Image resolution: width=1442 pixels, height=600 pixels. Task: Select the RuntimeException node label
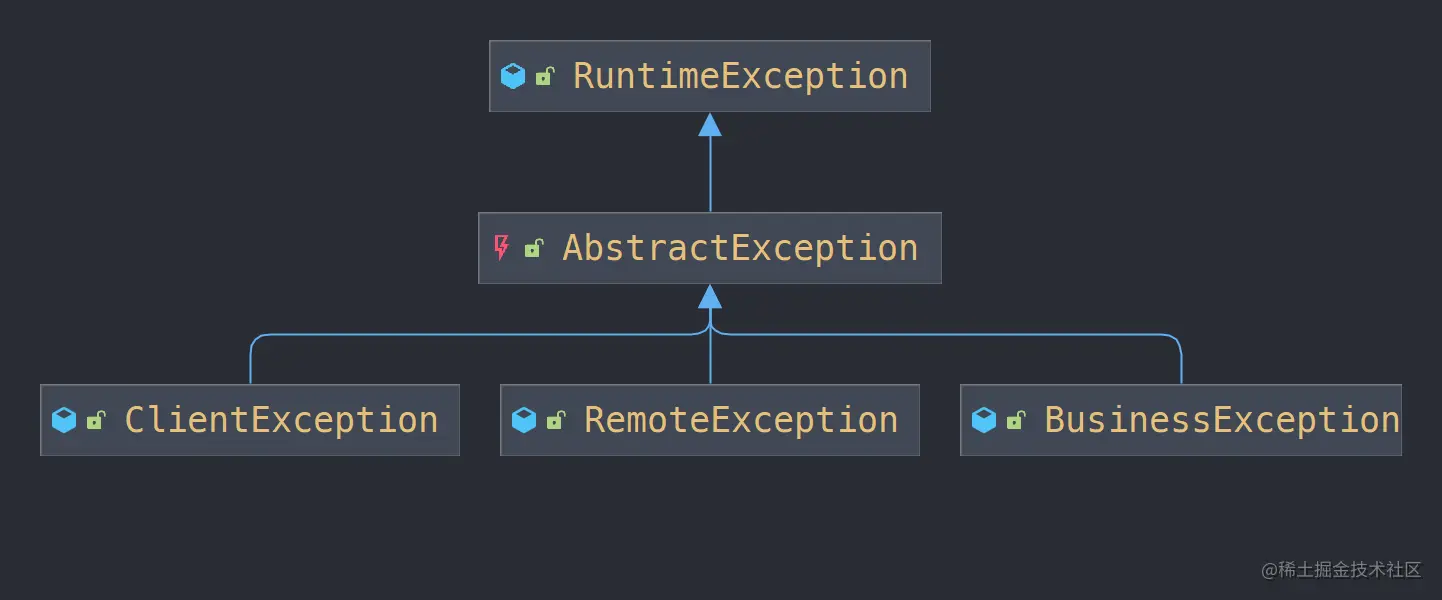point(740,76)
